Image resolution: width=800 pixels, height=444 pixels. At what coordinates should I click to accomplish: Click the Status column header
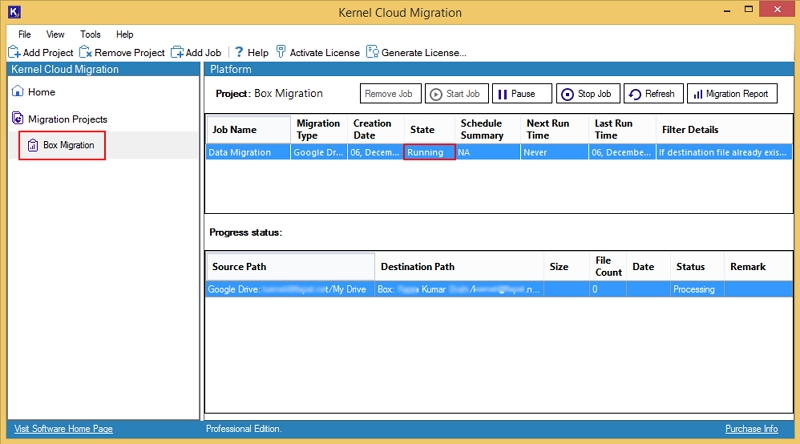697,266
